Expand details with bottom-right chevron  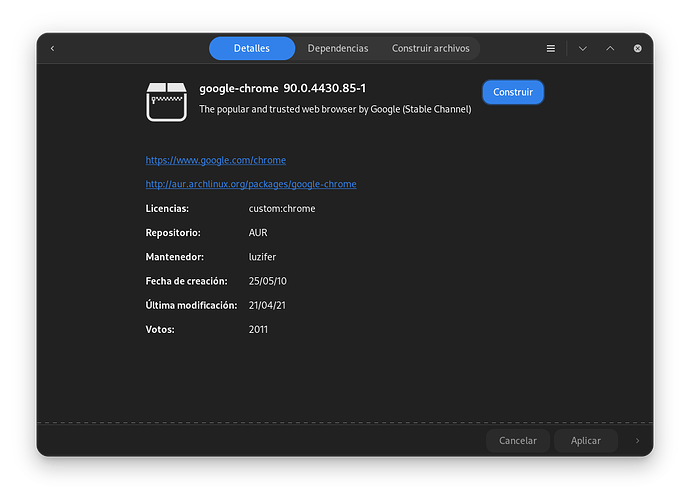(x=637, y=441)
